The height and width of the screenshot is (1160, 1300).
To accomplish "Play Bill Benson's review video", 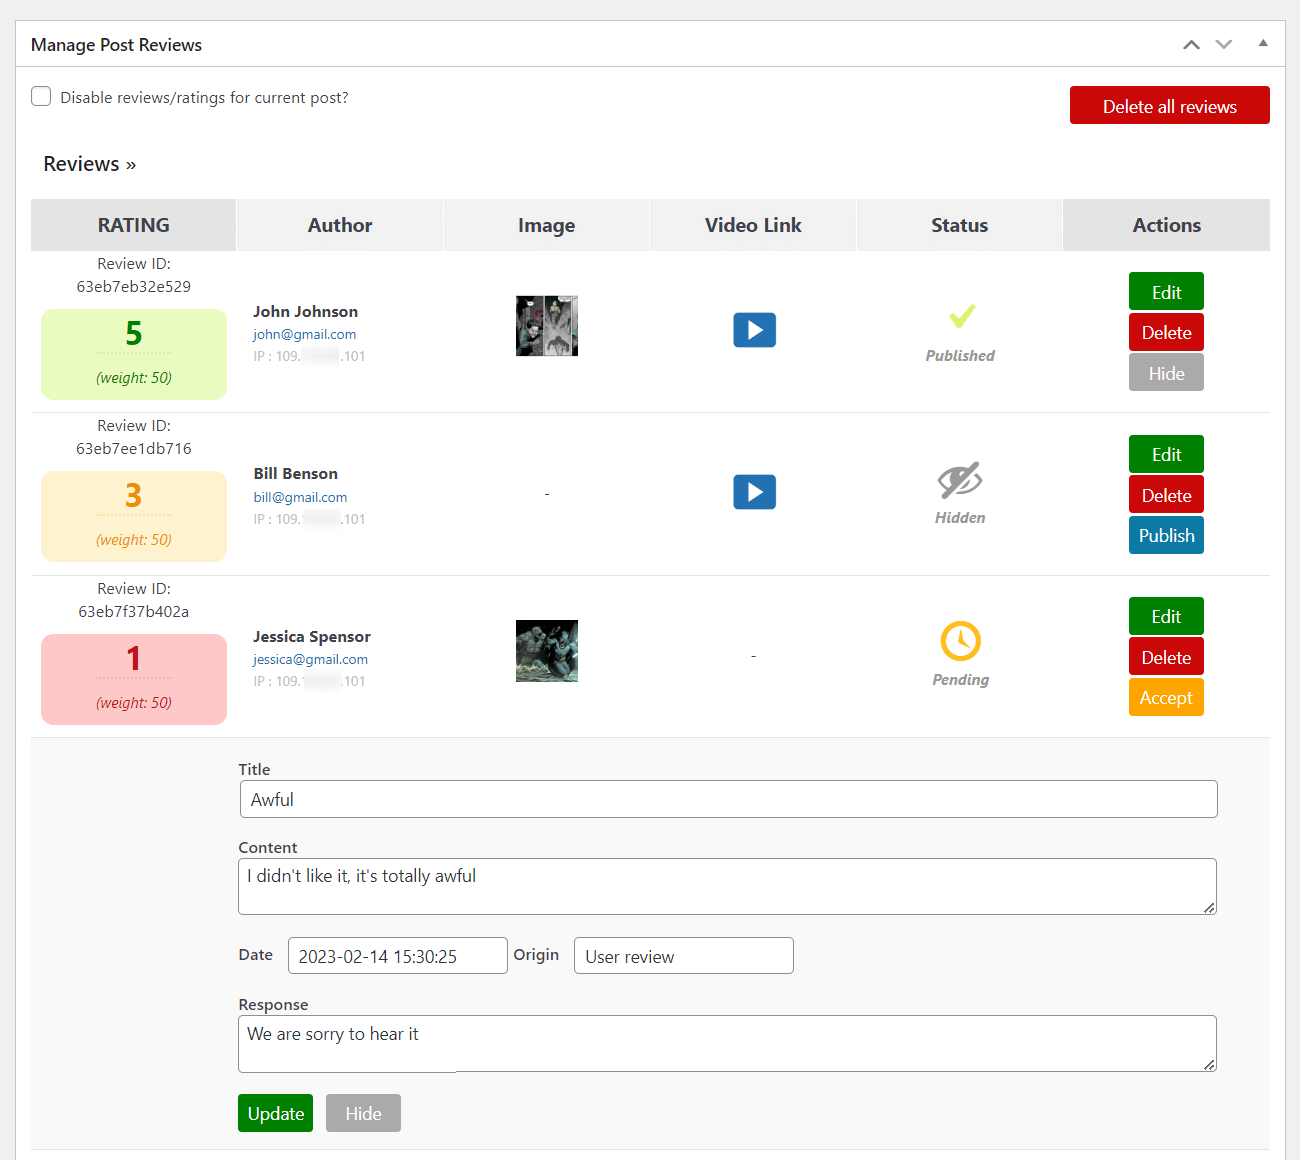I will (754, 492).
